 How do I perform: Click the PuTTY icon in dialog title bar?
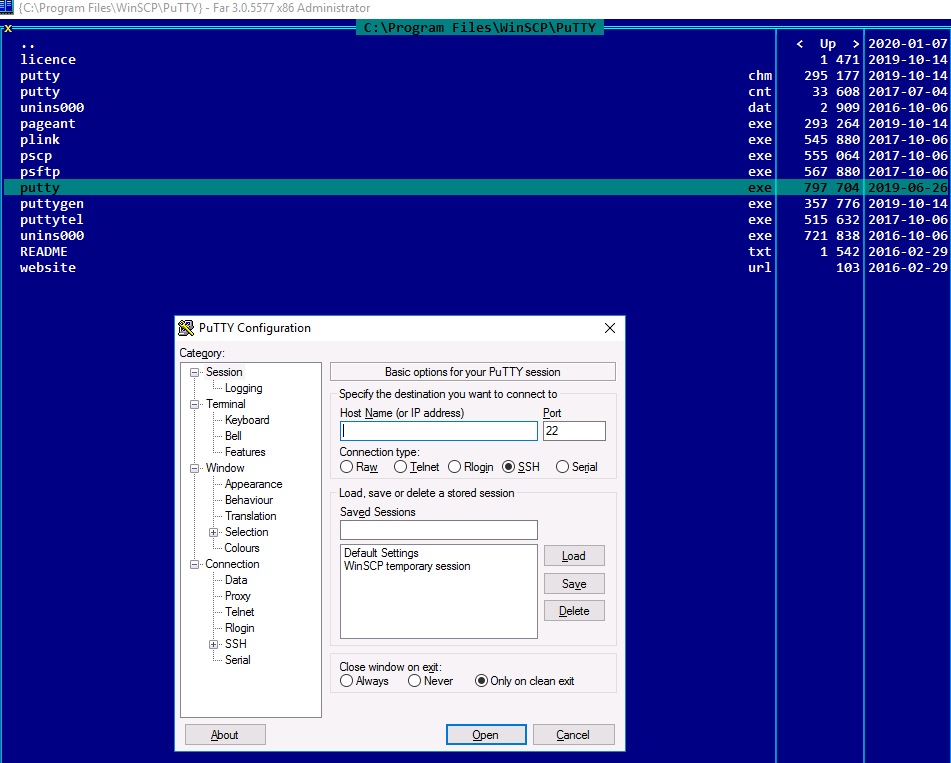(x=186, y=328)
